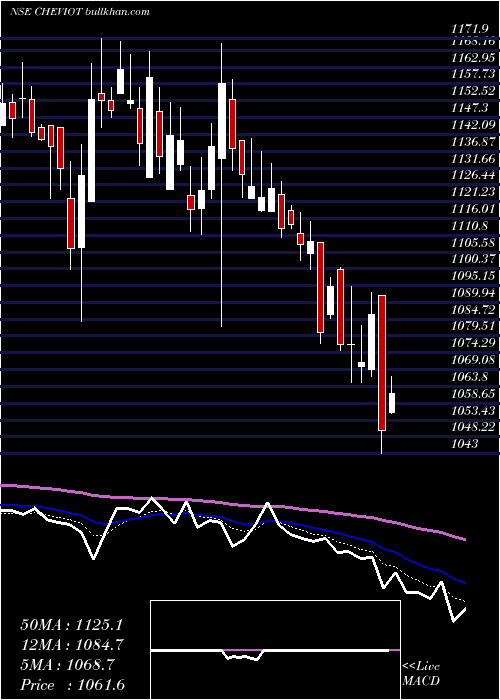Click the 1110.8 price axis label
The image size is (500, 700).
point(469,226)
